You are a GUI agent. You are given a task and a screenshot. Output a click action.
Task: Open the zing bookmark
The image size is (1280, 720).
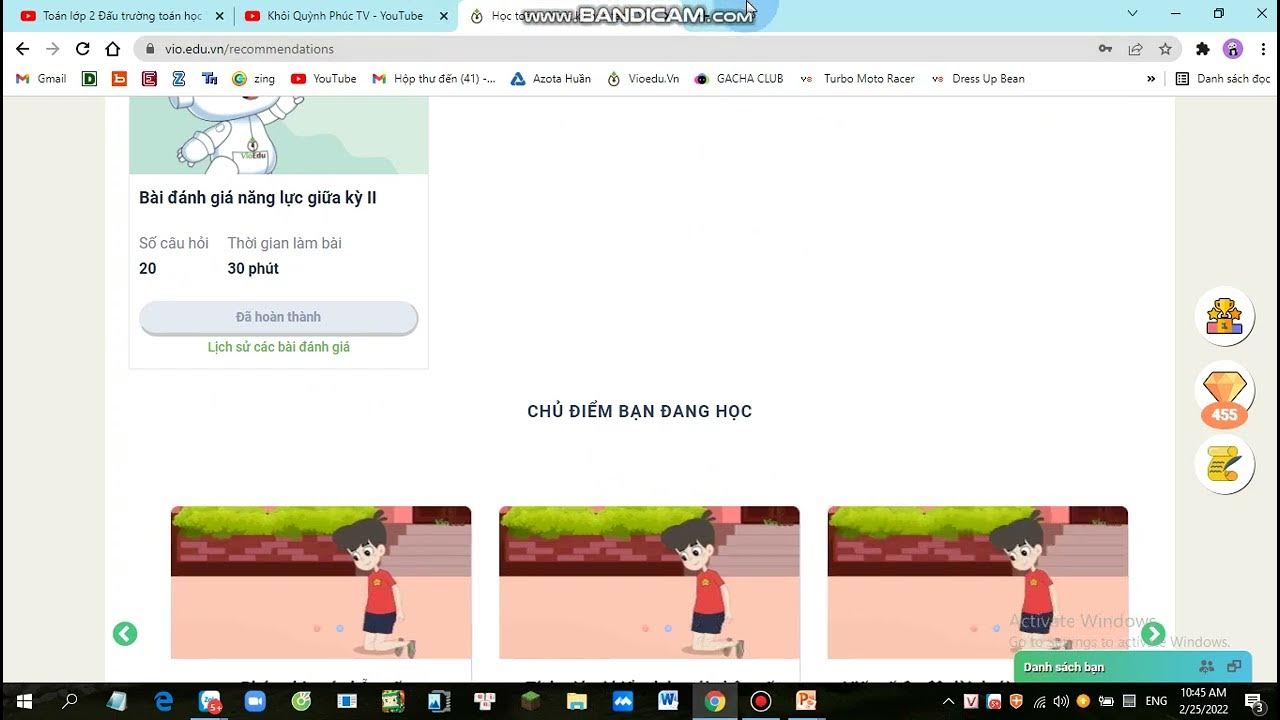coord(254,78)
